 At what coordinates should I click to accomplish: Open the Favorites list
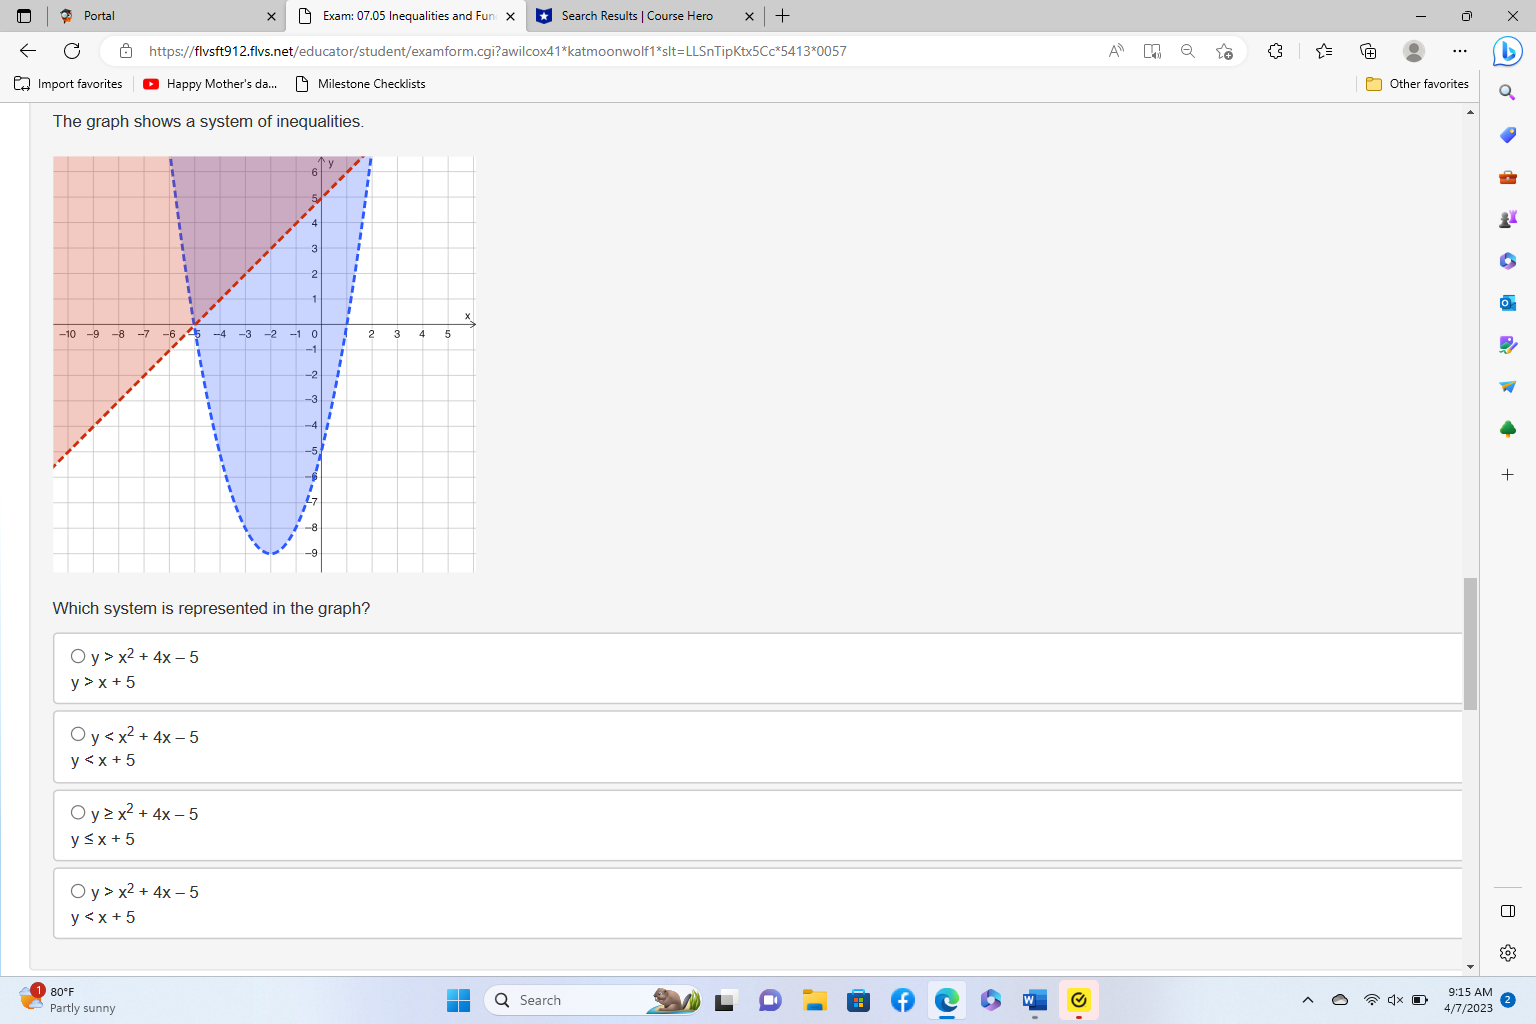pyautogui.click(x=1324, y=51)
